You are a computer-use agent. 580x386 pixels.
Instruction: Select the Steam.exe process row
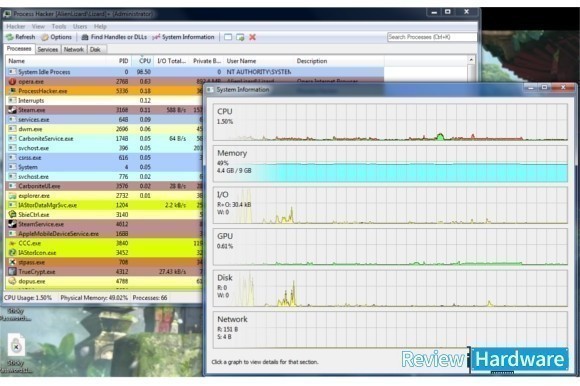click(x=104, y=110)
